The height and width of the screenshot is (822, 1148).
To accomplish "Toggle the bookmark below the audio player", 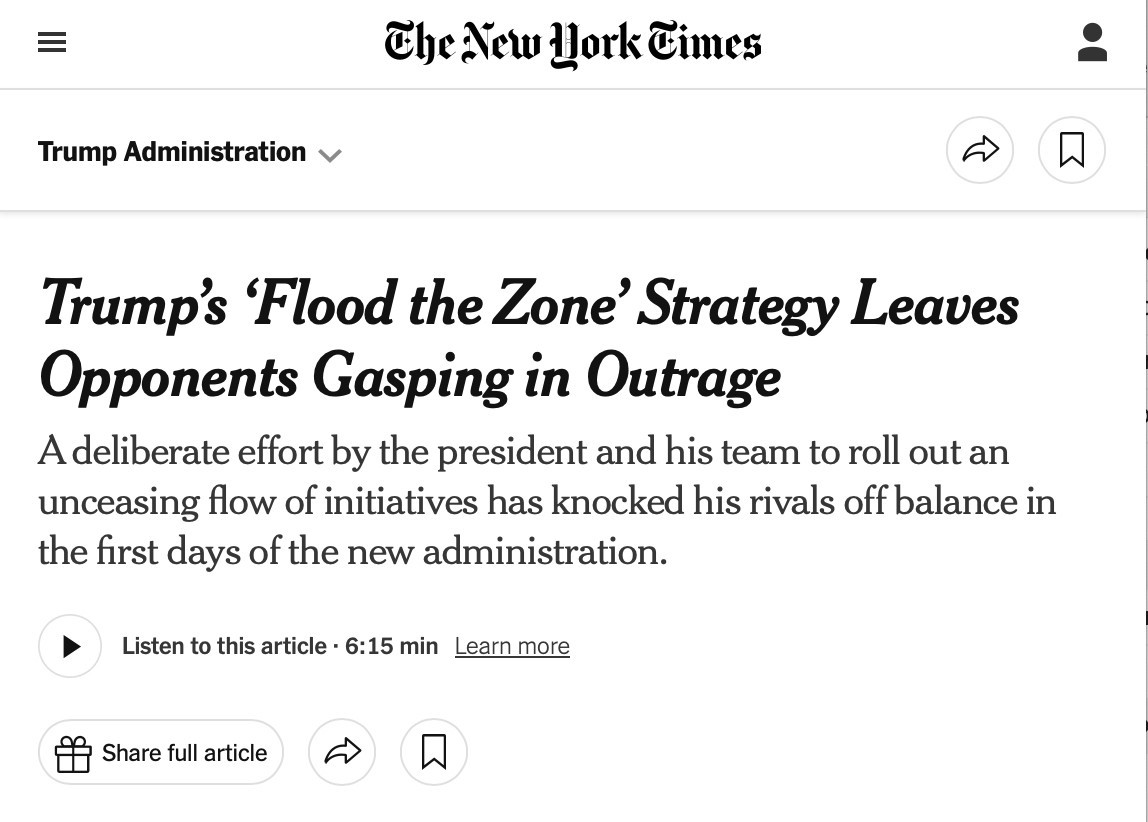I will [433, 752].
